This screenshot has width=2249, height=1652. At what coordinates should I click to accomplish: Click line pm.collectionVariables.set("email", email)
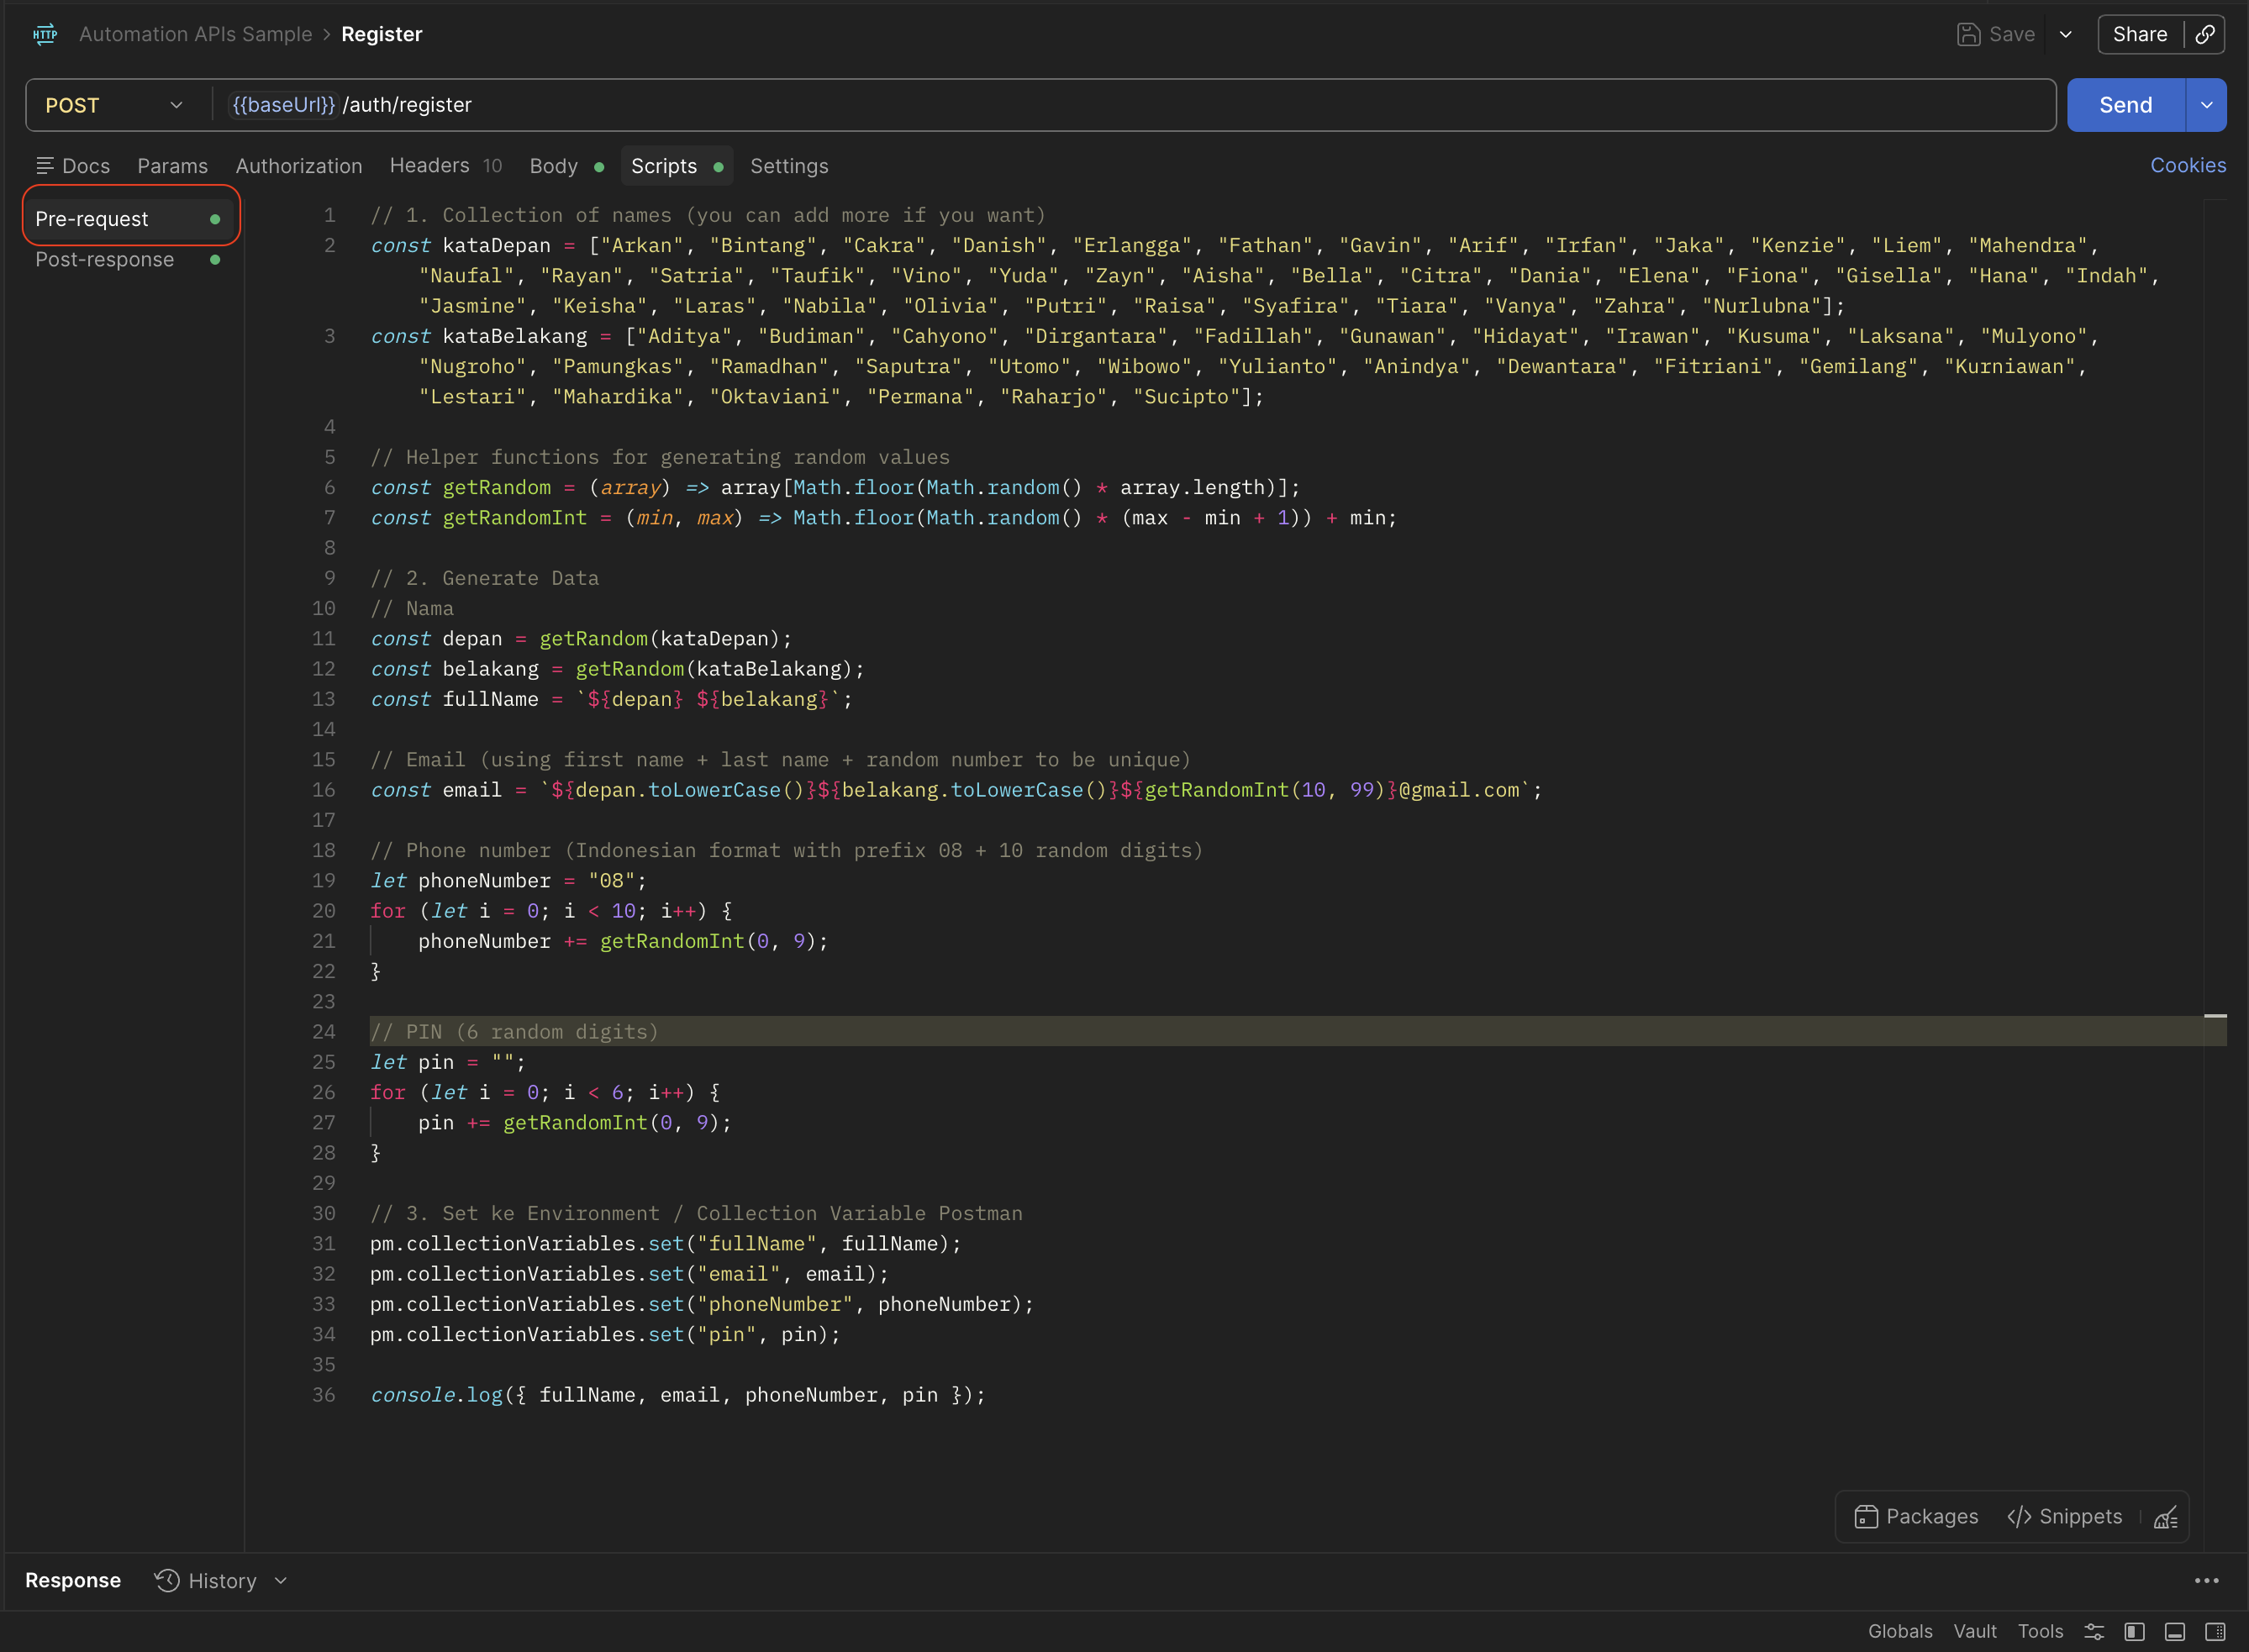click(630, 1274)
